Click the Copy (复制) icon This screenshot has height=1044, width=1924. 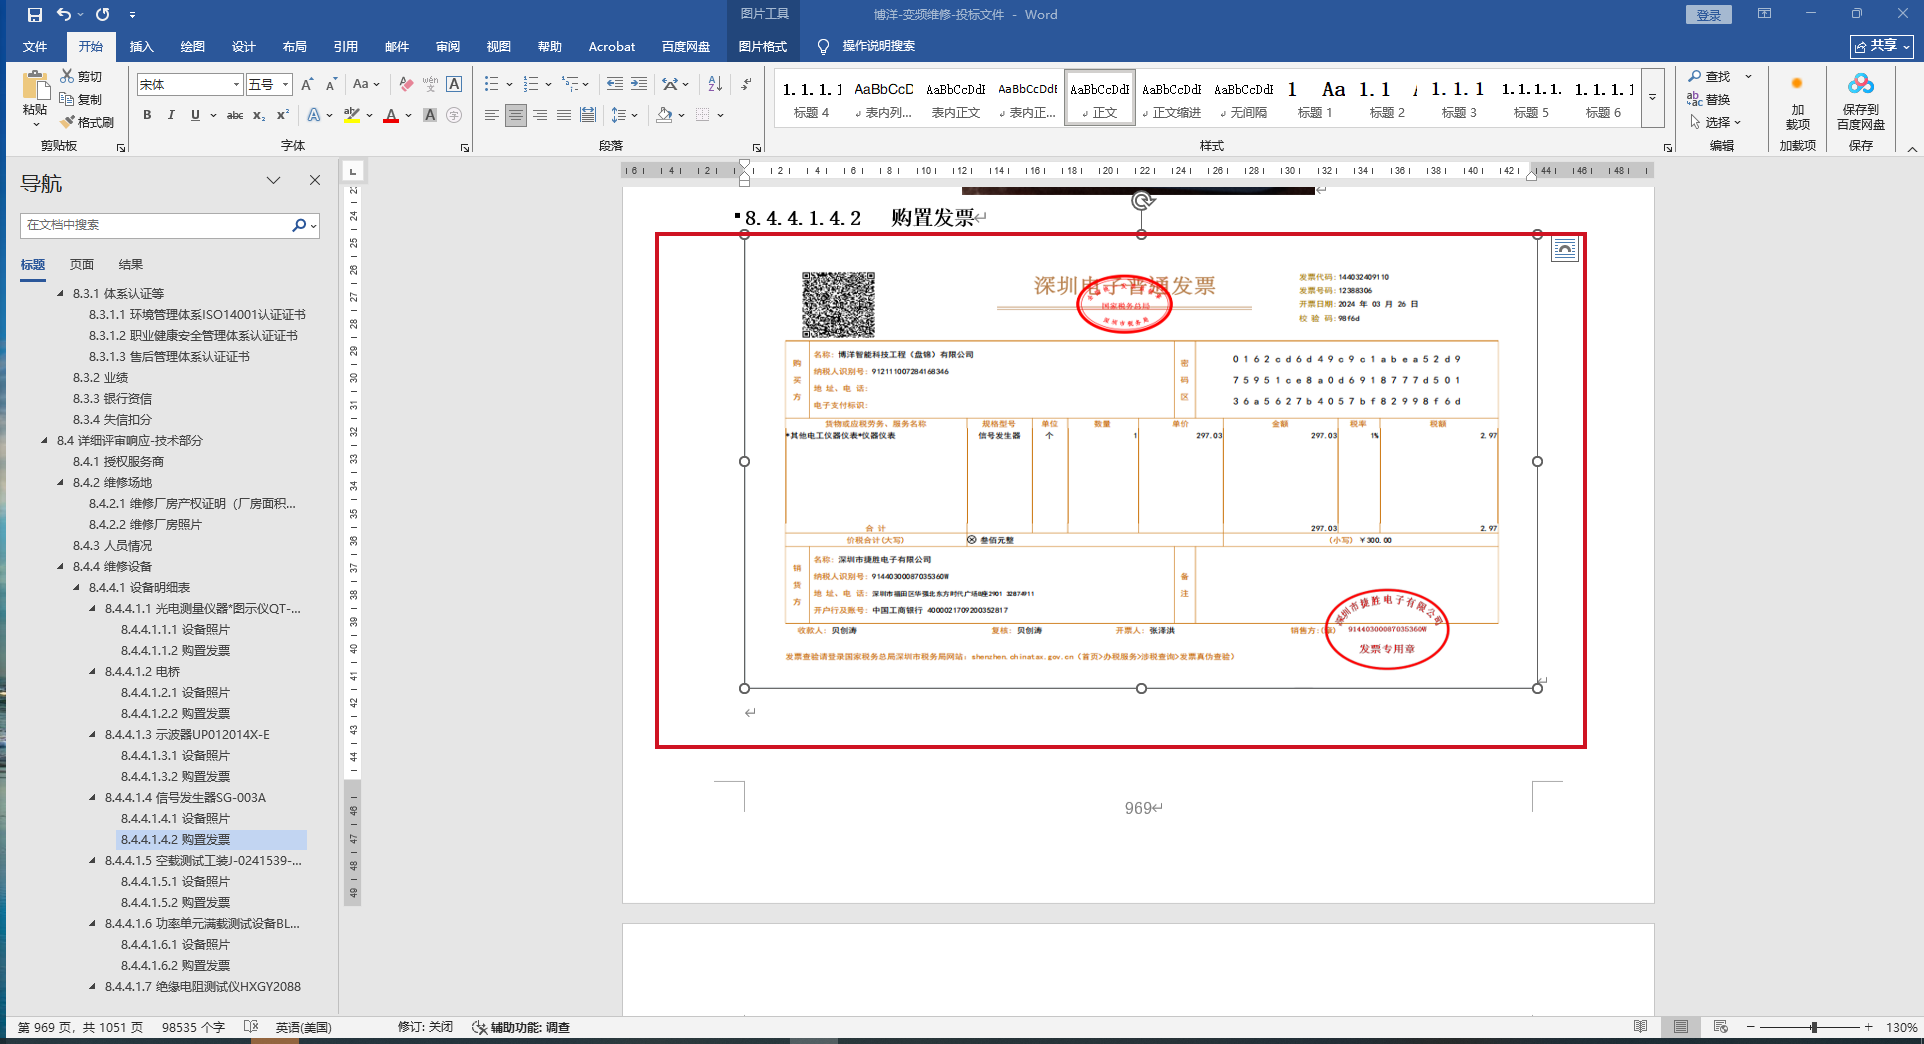coord(67,99)
